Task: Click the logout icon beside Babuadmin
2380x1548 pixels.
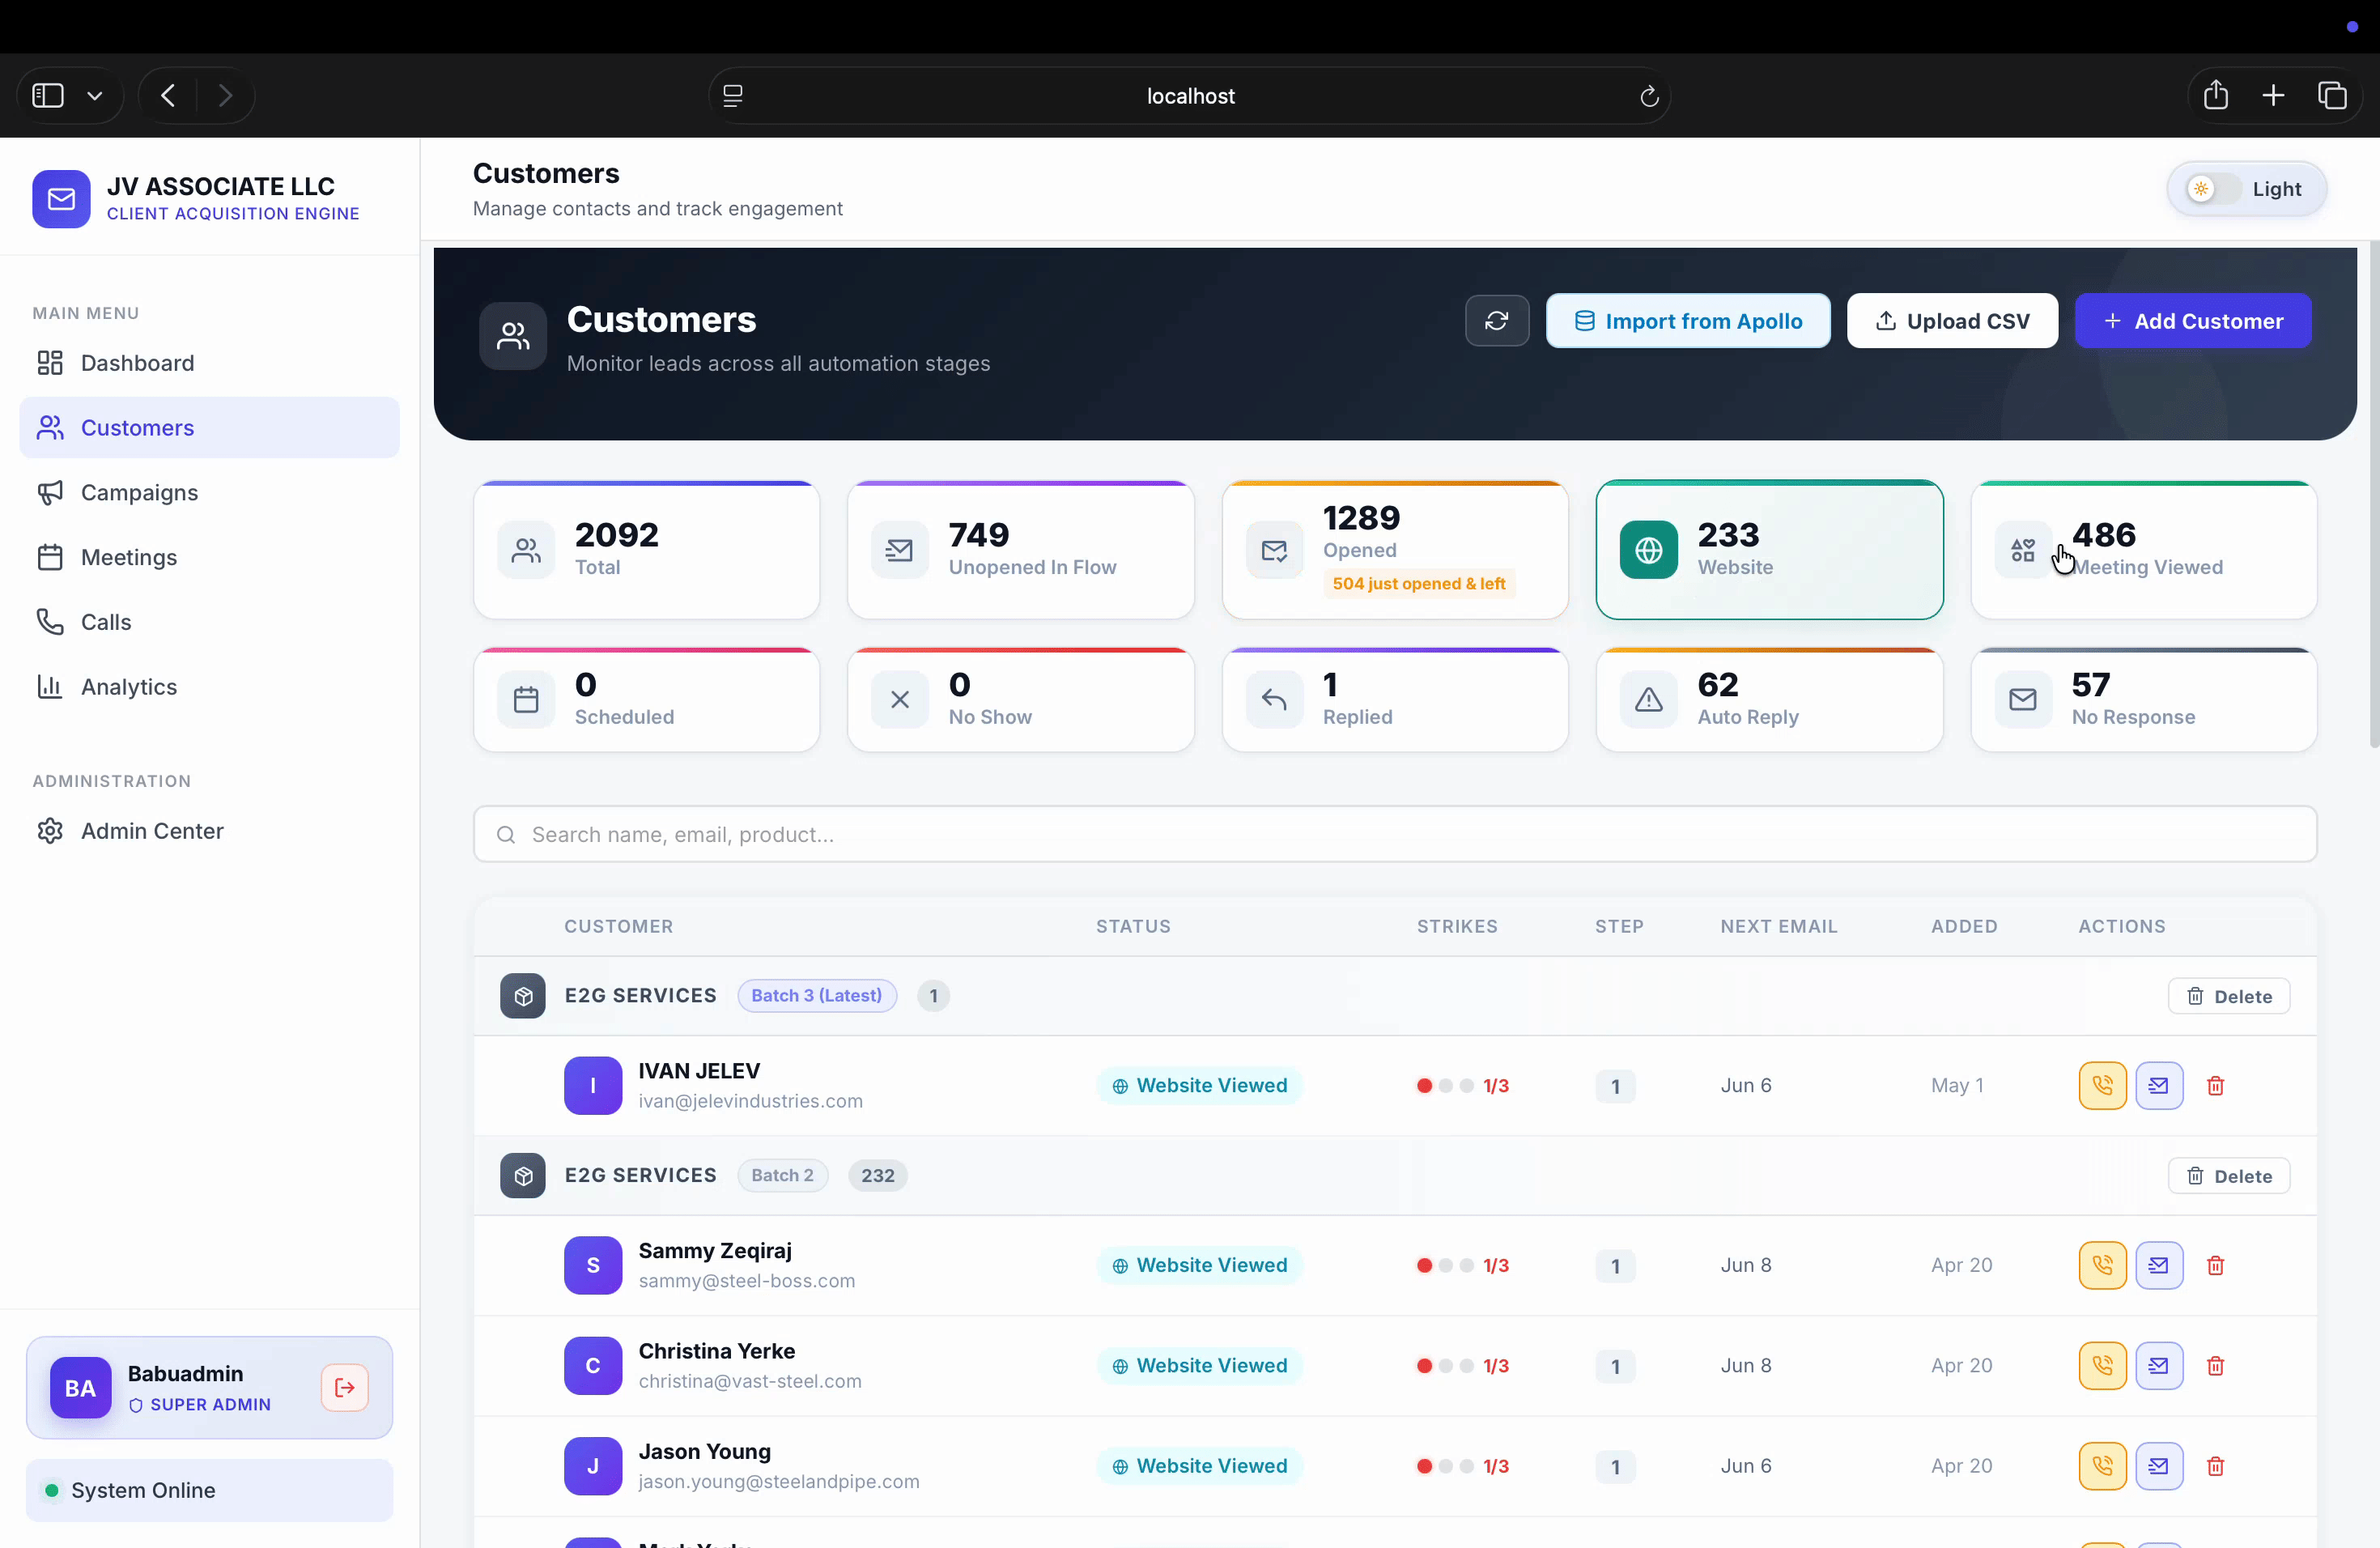Action: pyautogui.click(x=345, y=1387)
